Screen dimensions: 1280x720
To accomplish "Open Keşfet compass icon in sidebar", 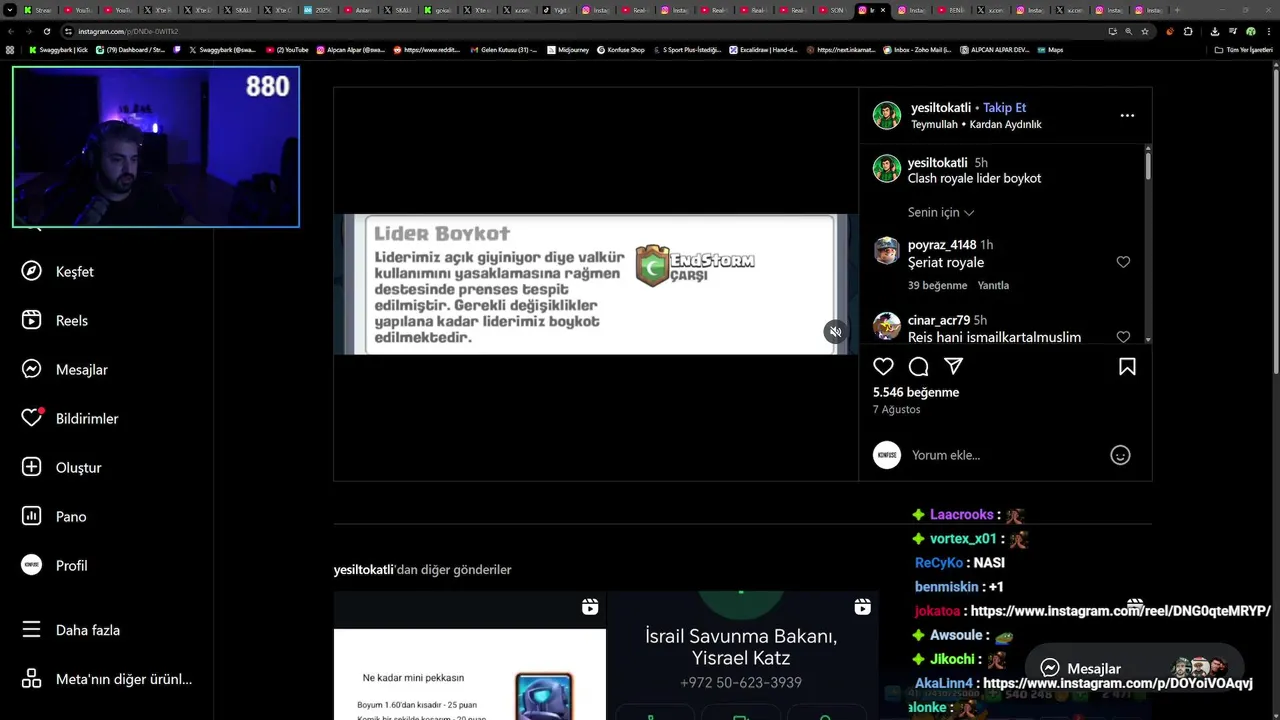I will tap(32, 271).
